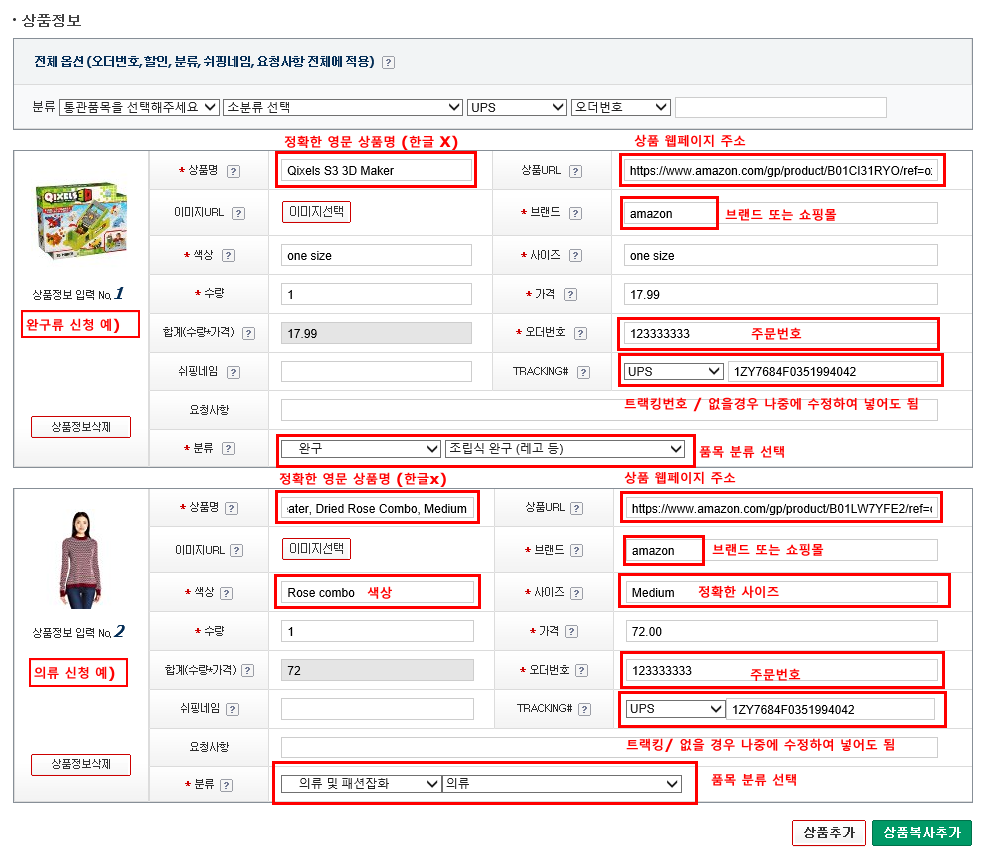The height and width of the screenshot is (859, 994).
Task: Open 조립식 완구 (레고 등) subcategory dropdown
Action: click(x=565, y=449)
